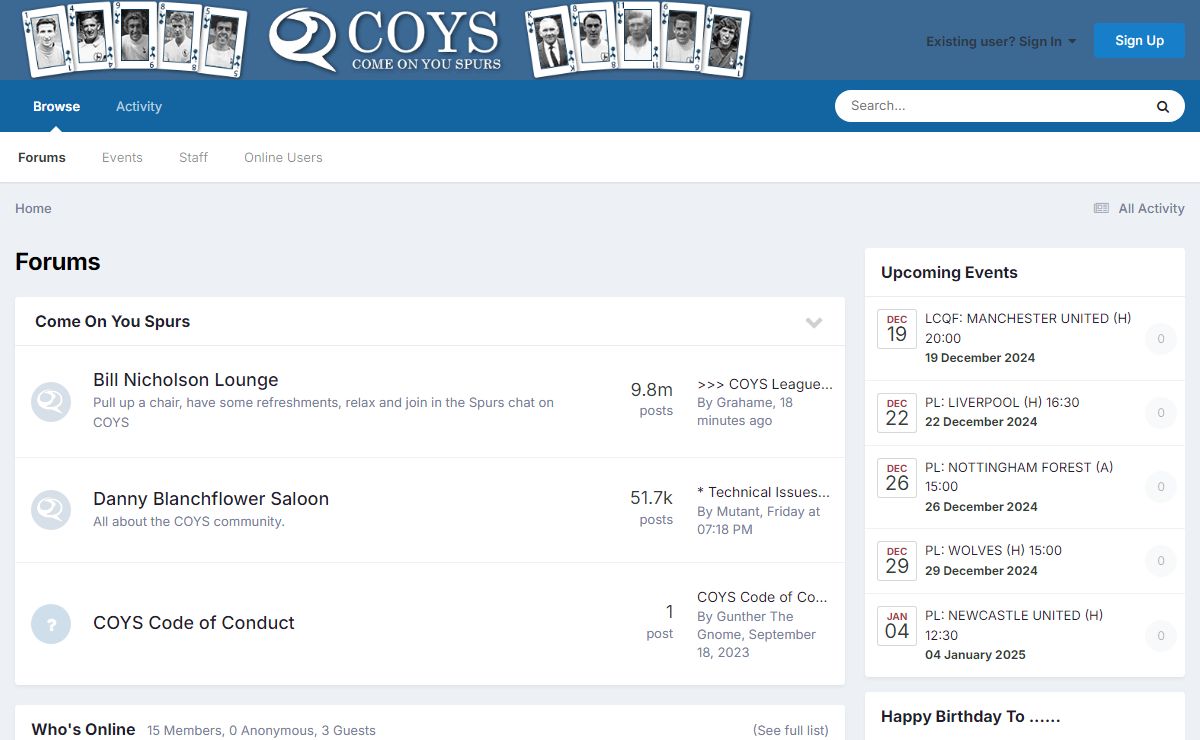This screenshot has width=1200, height=740.
Task: Click the JAN 04 calendar date icon
Action: coord(897,626)
